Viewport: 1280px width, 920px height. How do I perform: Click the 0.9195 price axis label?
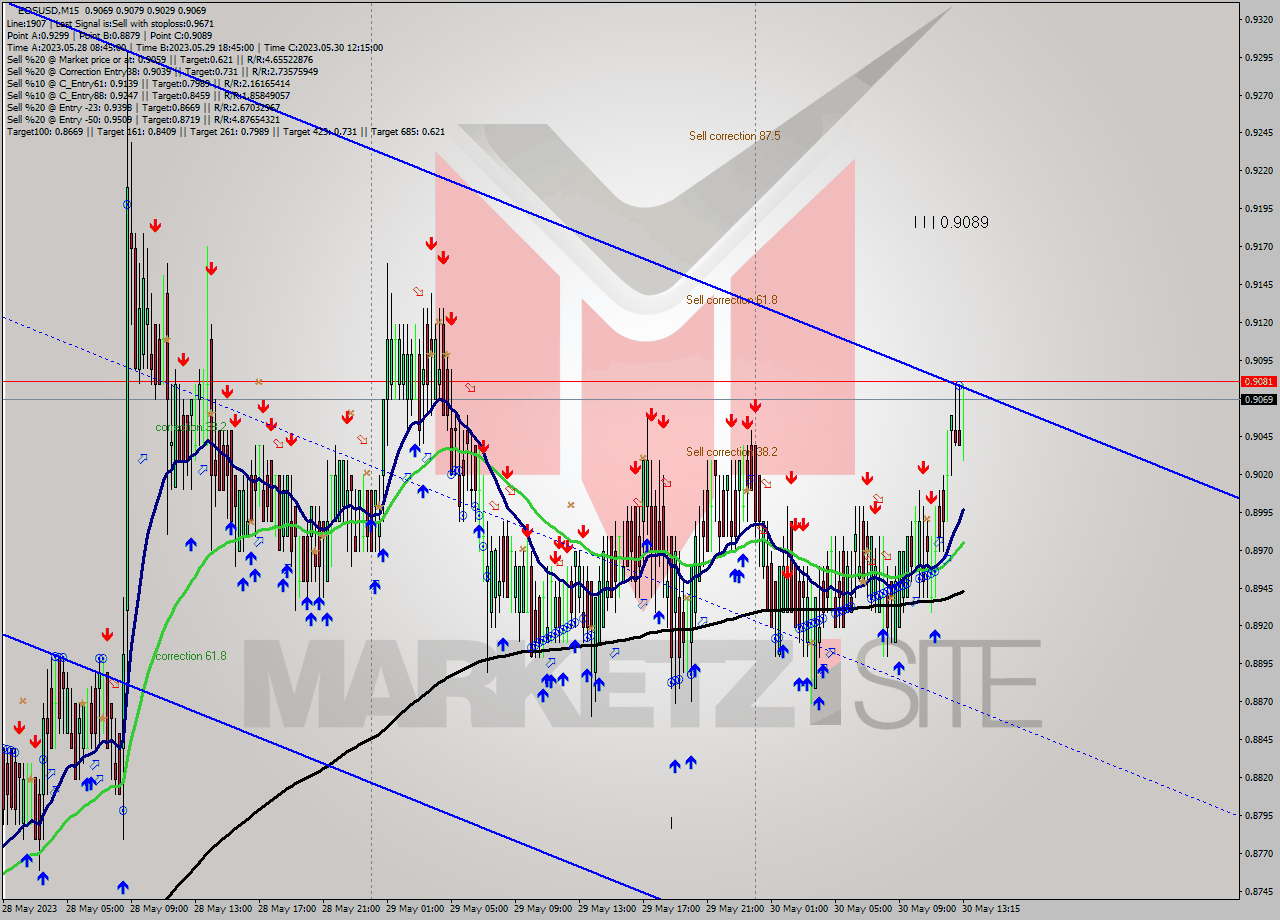tap(1258, 209)
